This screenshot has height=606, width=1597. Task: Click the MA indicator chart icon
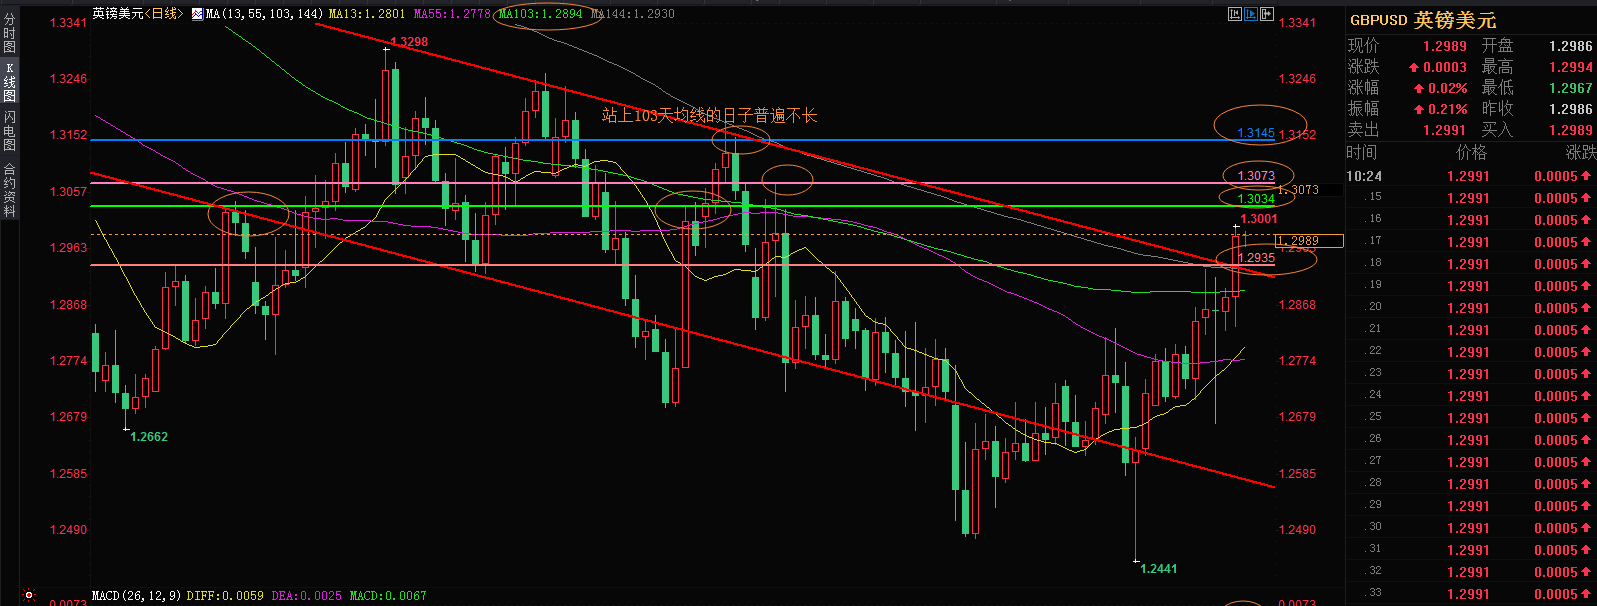click(x=197, y=14)
